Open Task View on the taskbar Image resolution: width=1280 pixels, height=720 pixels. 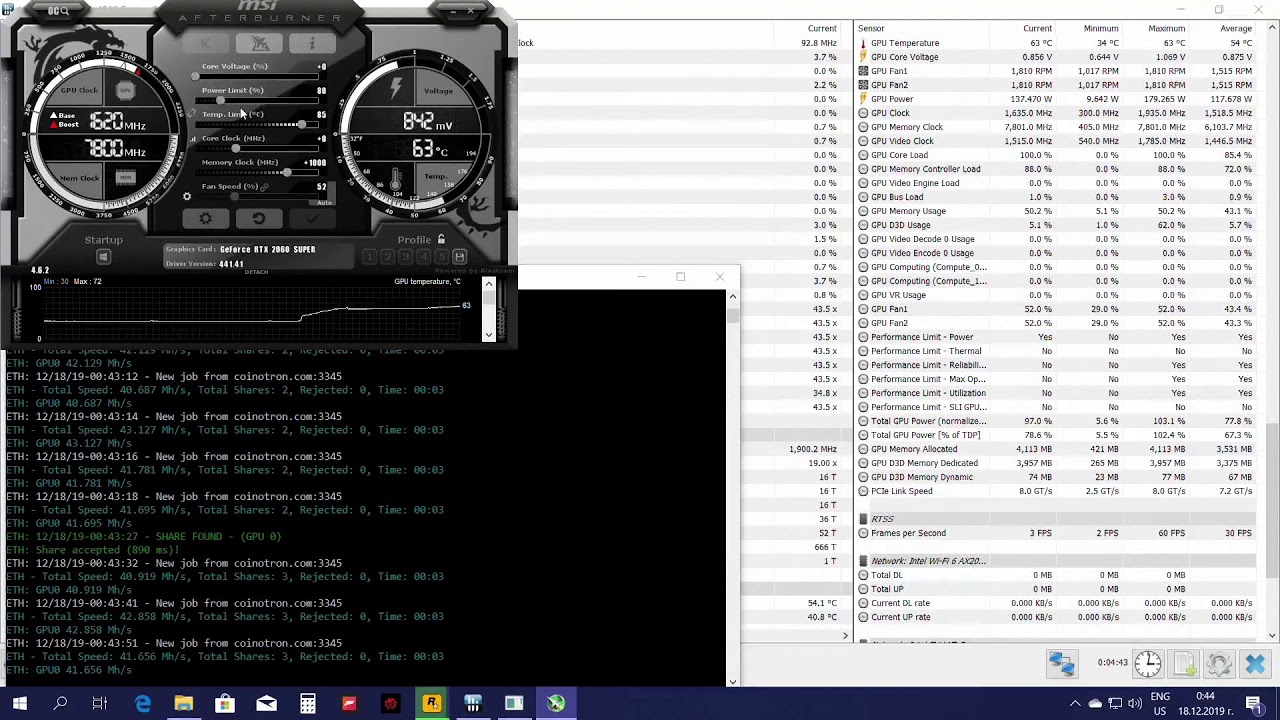point(100,703)
